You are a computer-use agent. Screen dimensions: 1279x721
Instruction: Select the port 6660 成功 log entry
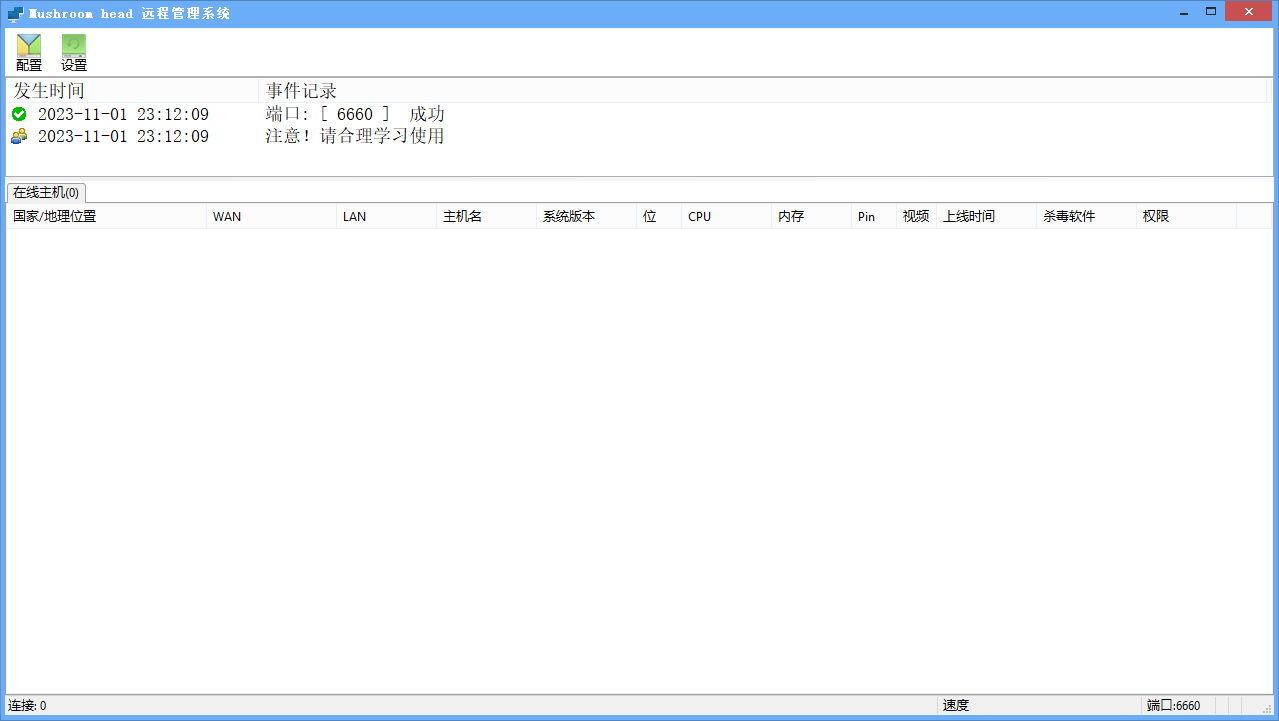355,114
